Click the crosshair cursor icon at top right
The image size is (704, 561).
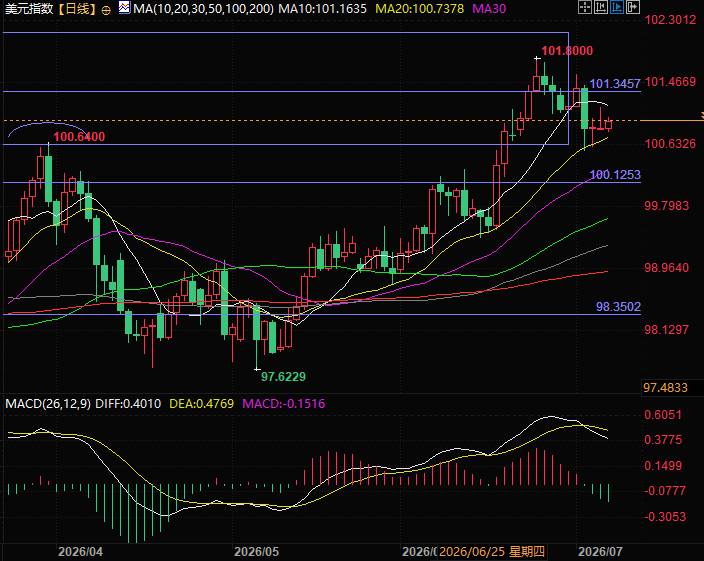point(585,7)
